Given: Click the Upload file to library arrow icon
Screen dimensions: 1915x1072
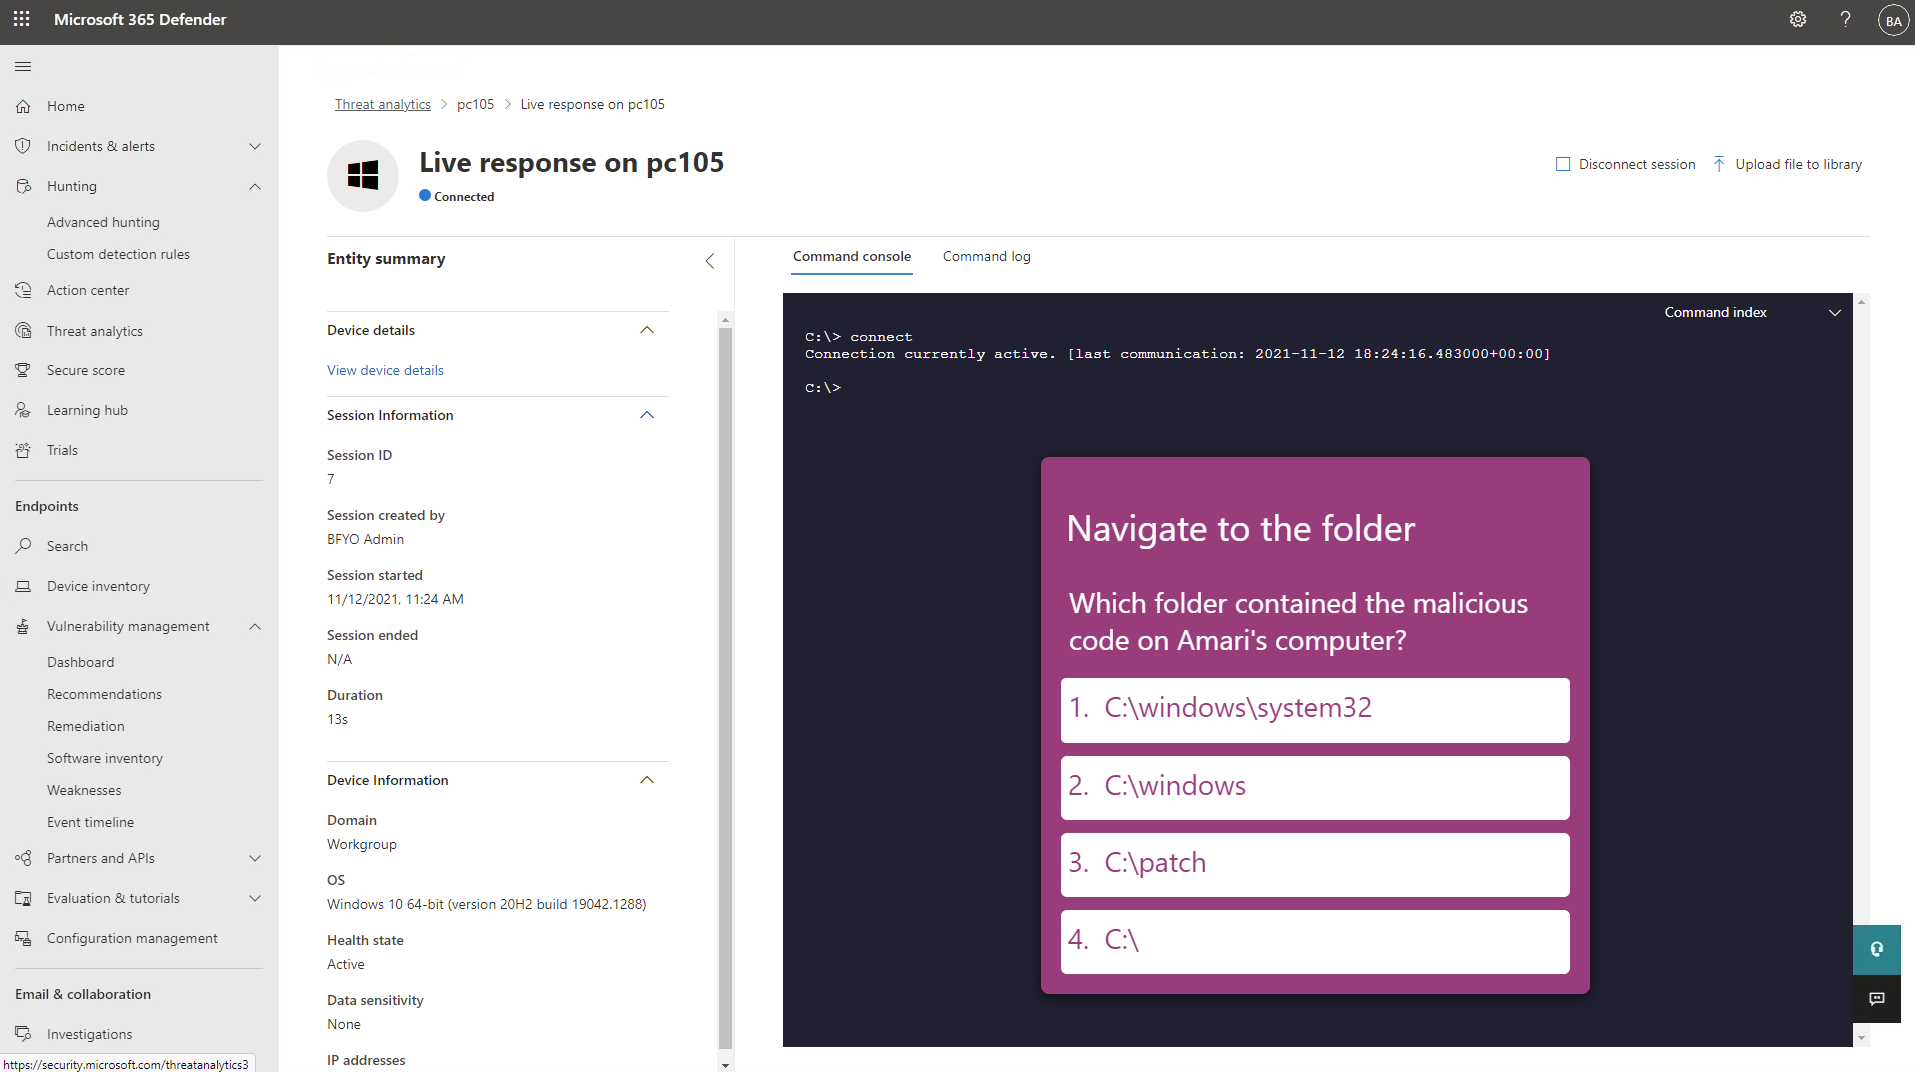Looking at the screenshot, I should (x=1719, y=164).
